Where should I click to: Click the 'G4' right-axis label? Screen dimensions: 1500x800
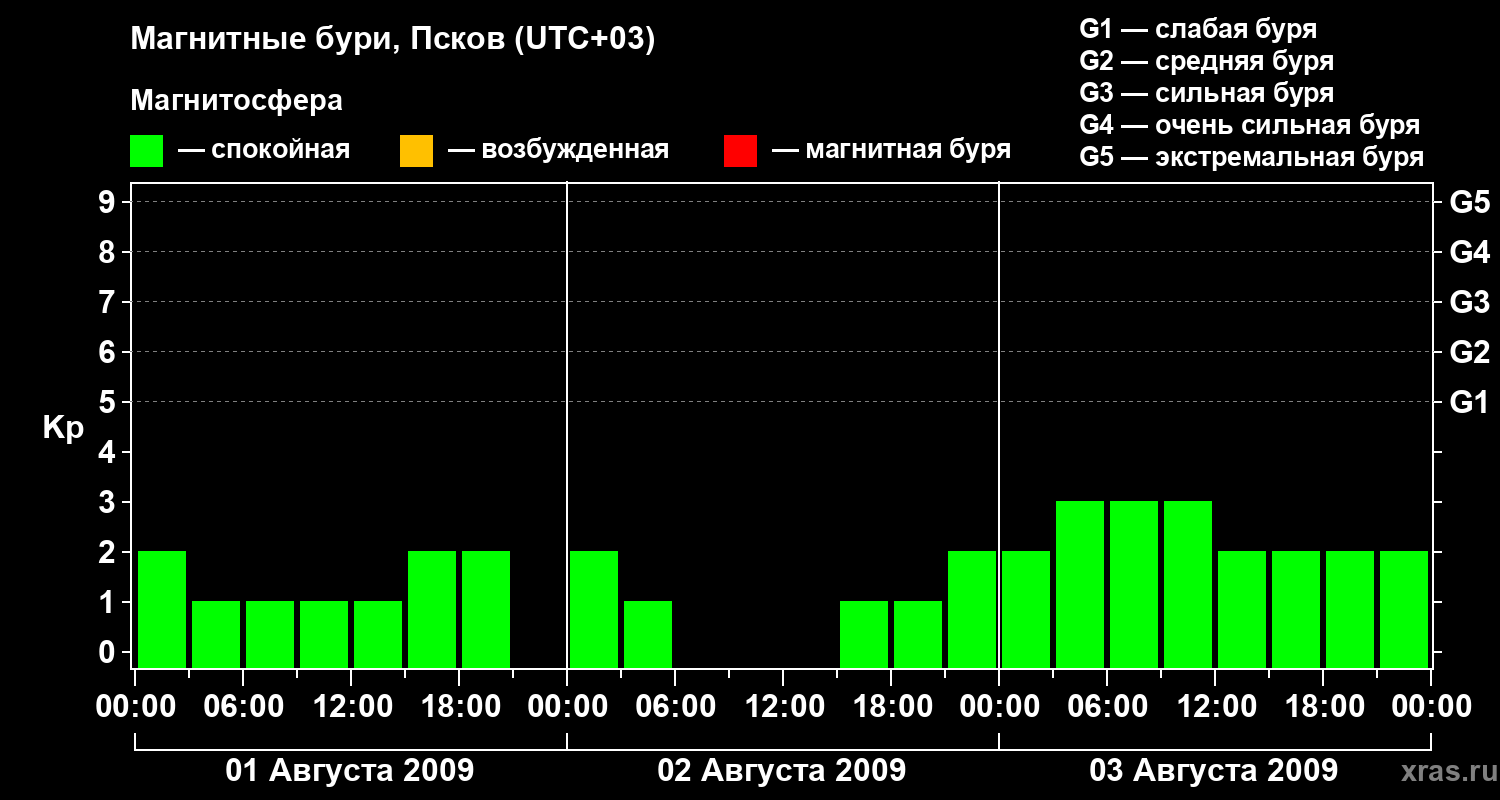click(x=1470, y=252)
